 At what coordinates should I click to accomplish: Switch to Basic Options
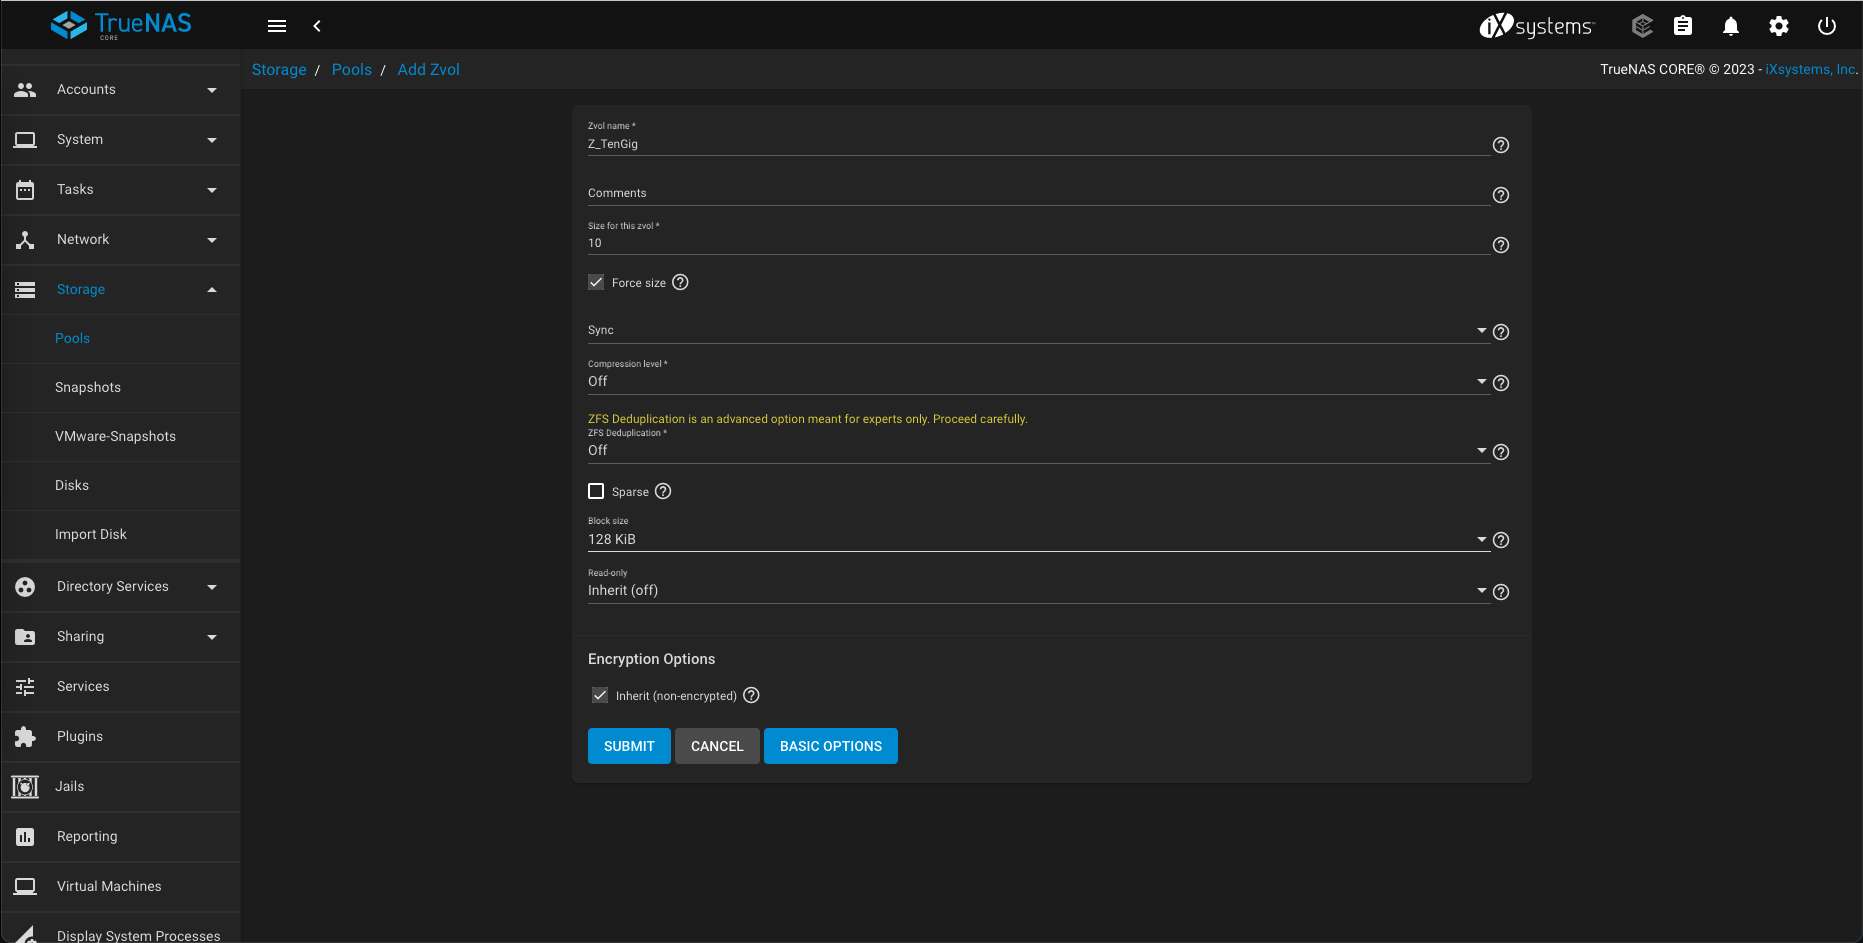830,746
